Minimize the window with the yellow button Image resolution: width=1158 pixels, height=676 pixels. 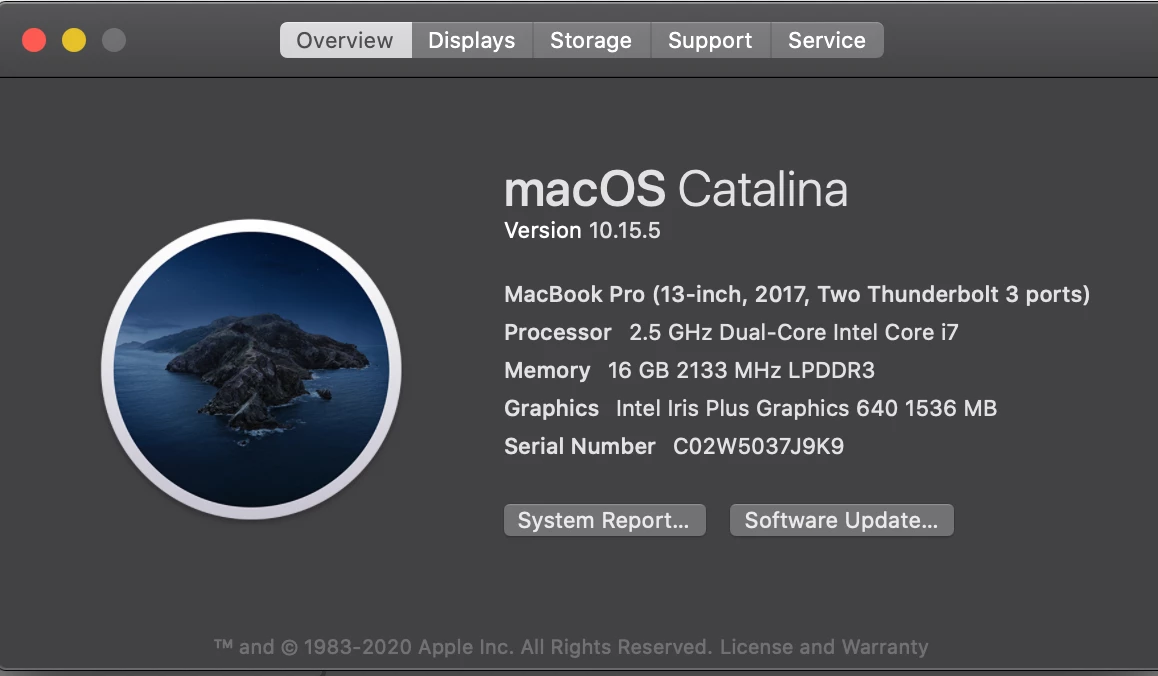click(74, 40)
